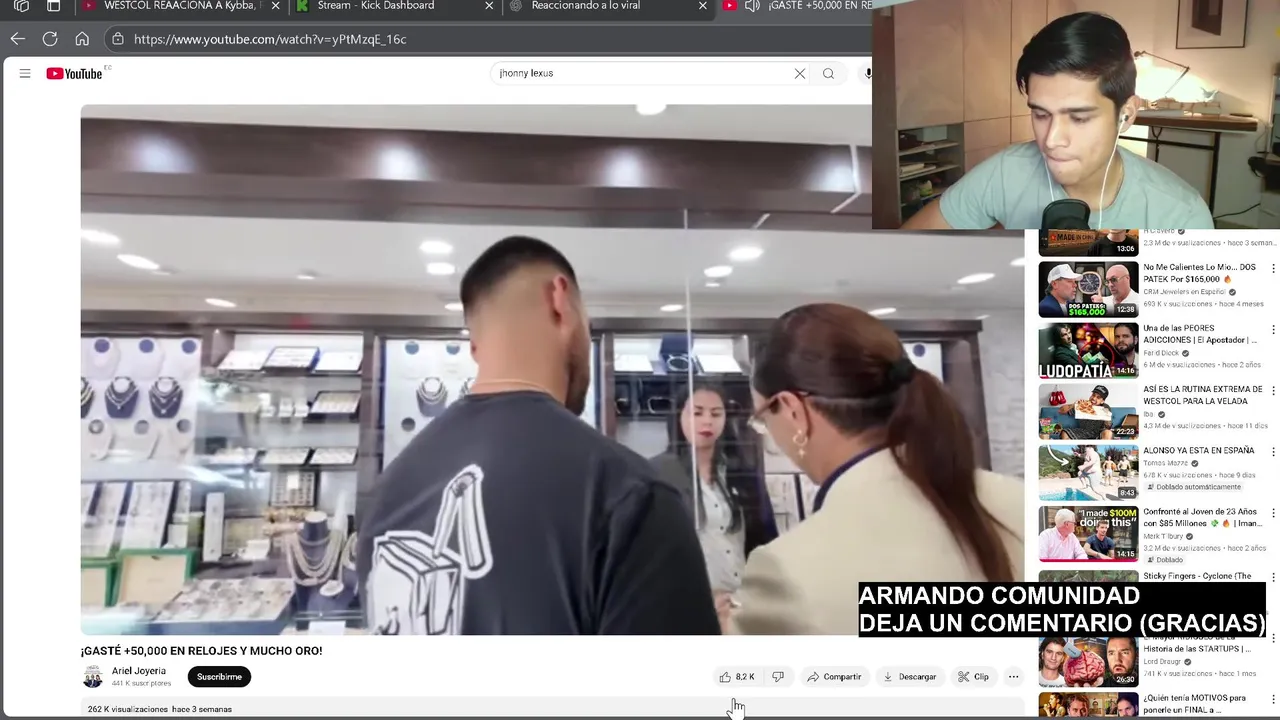Open ¿Quién tenía MOTIVOS video title
1280x720 pixels.
[x=1194, y=704]
